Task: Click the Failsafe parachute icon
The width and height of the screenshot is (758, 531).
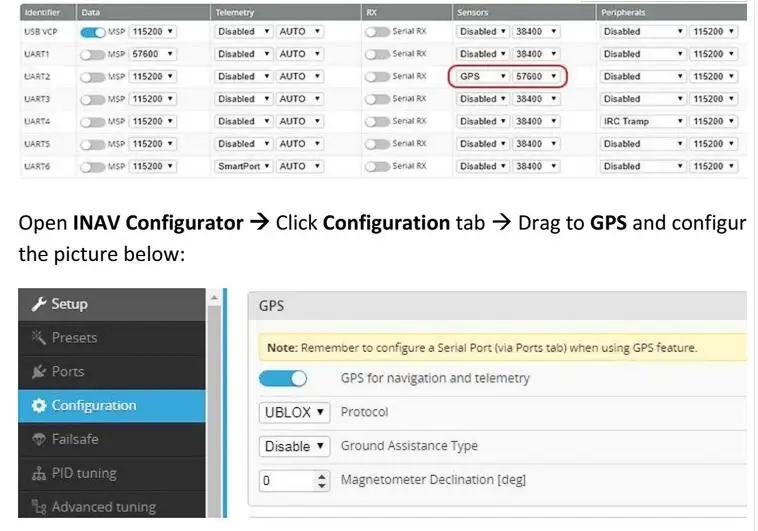Action: point(39,439)
